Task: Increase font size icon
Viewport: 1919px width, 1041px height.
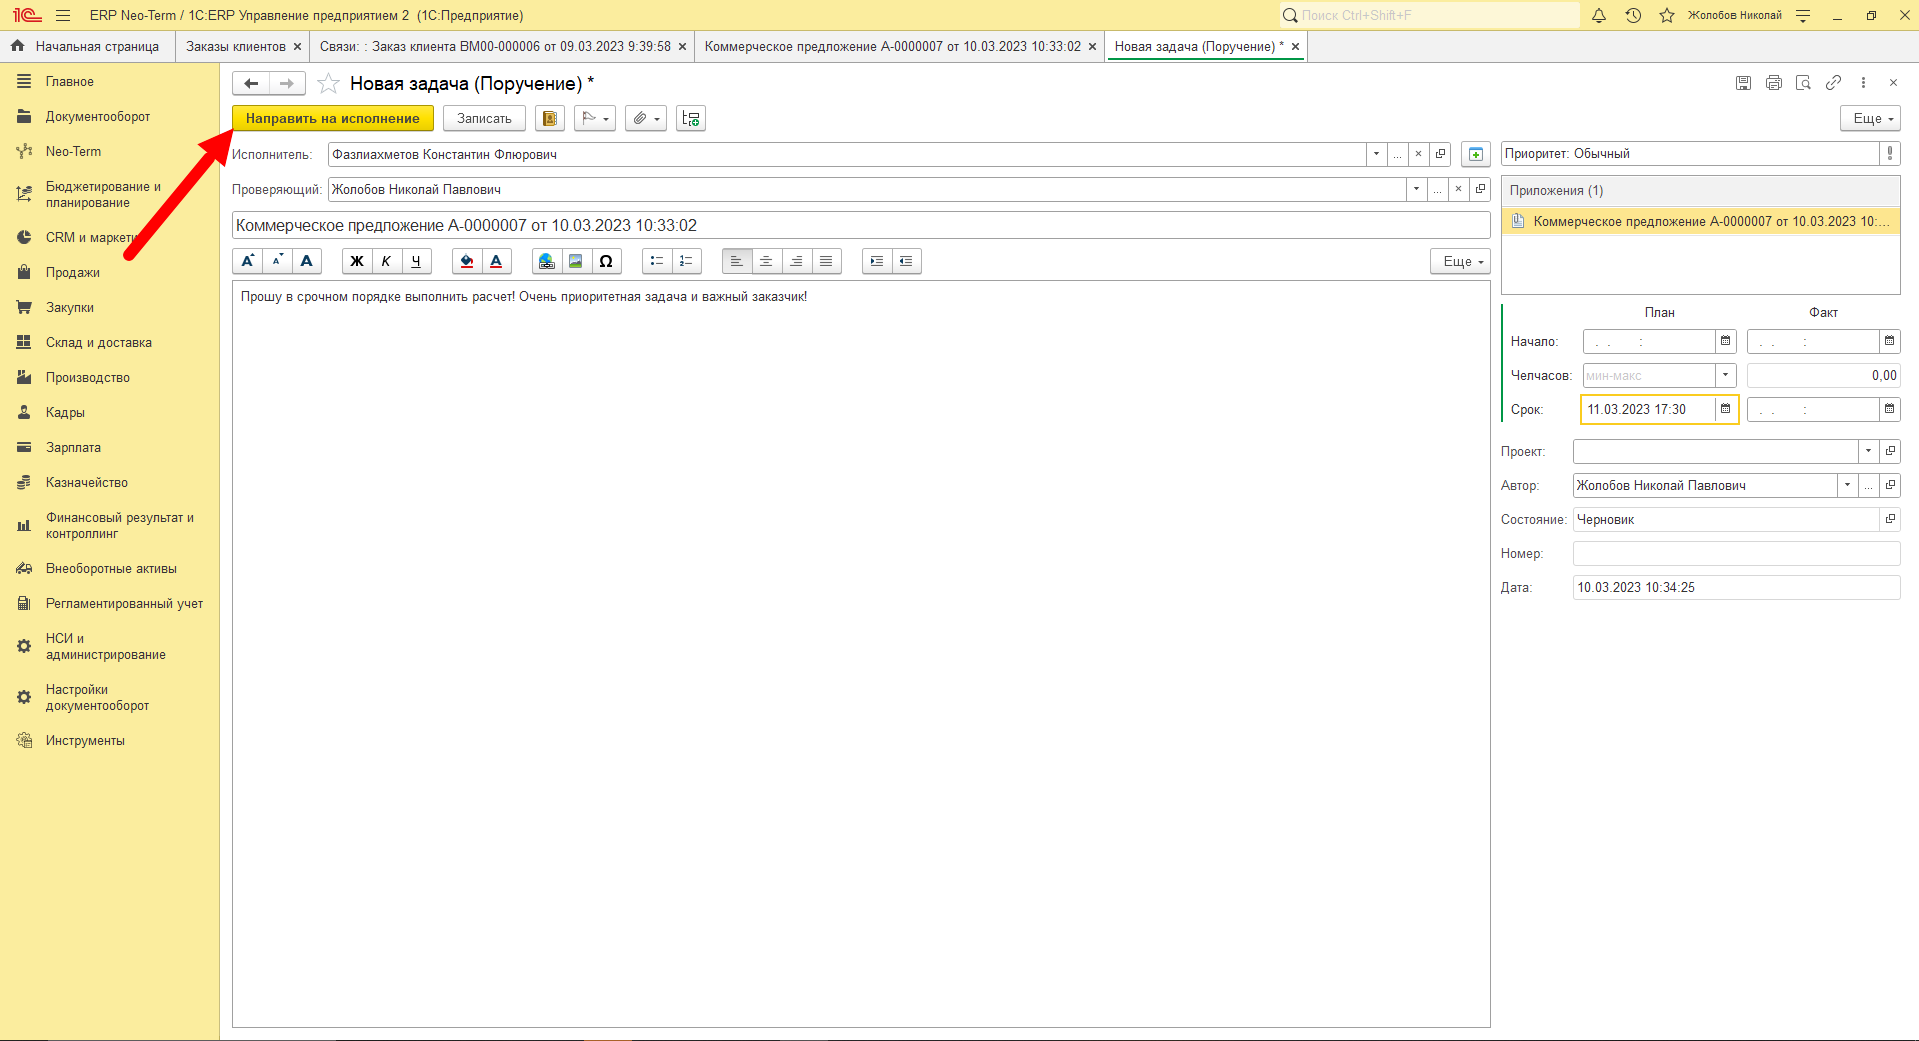Action: 248,261
